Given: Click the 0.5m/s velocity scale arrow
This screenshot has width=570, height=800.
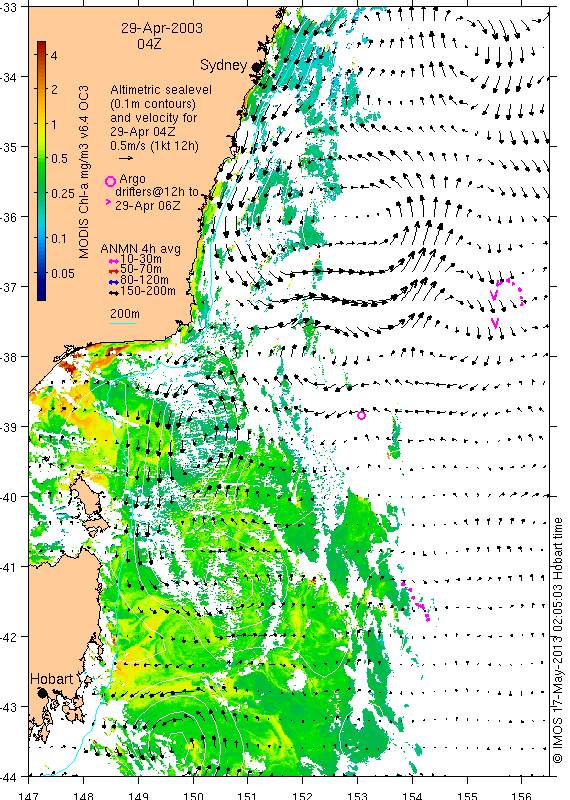Looking at the screenshot, I should [x=126, y=159].
